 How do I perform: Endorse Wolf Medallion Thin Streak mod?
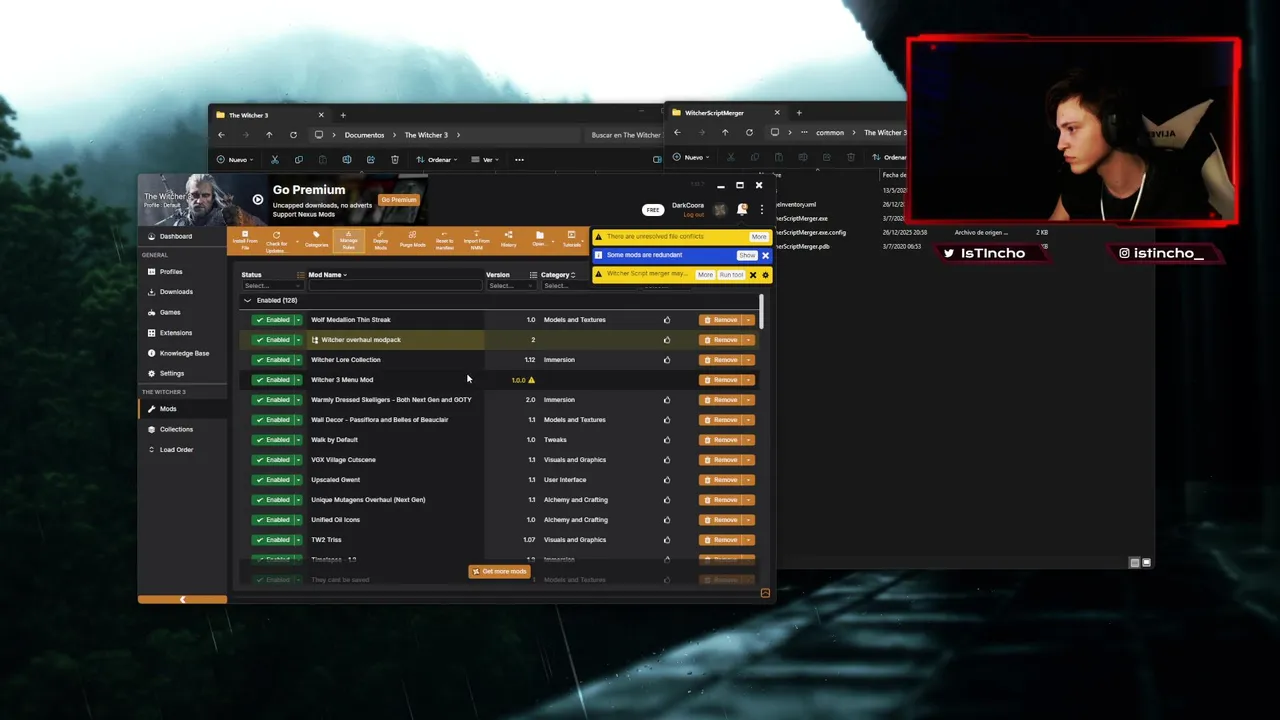click(x=667, y=320)
